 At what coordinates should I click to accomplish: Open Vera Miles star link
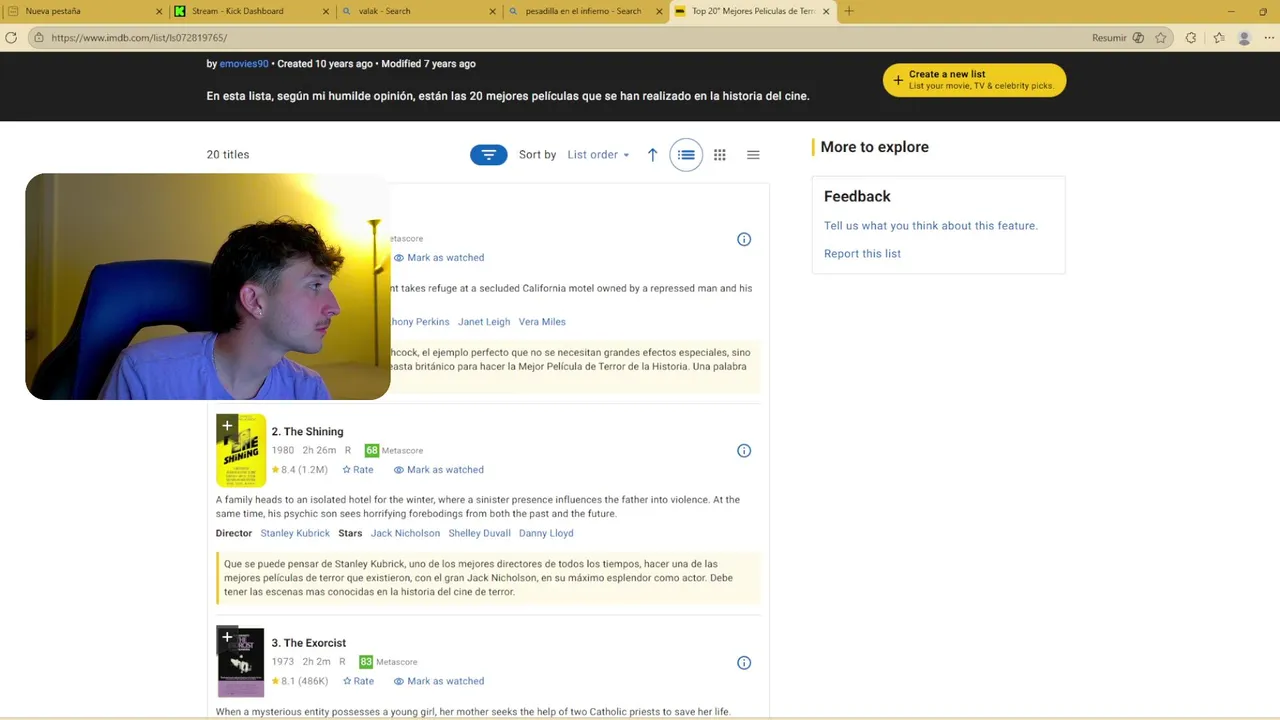[542, 322]
